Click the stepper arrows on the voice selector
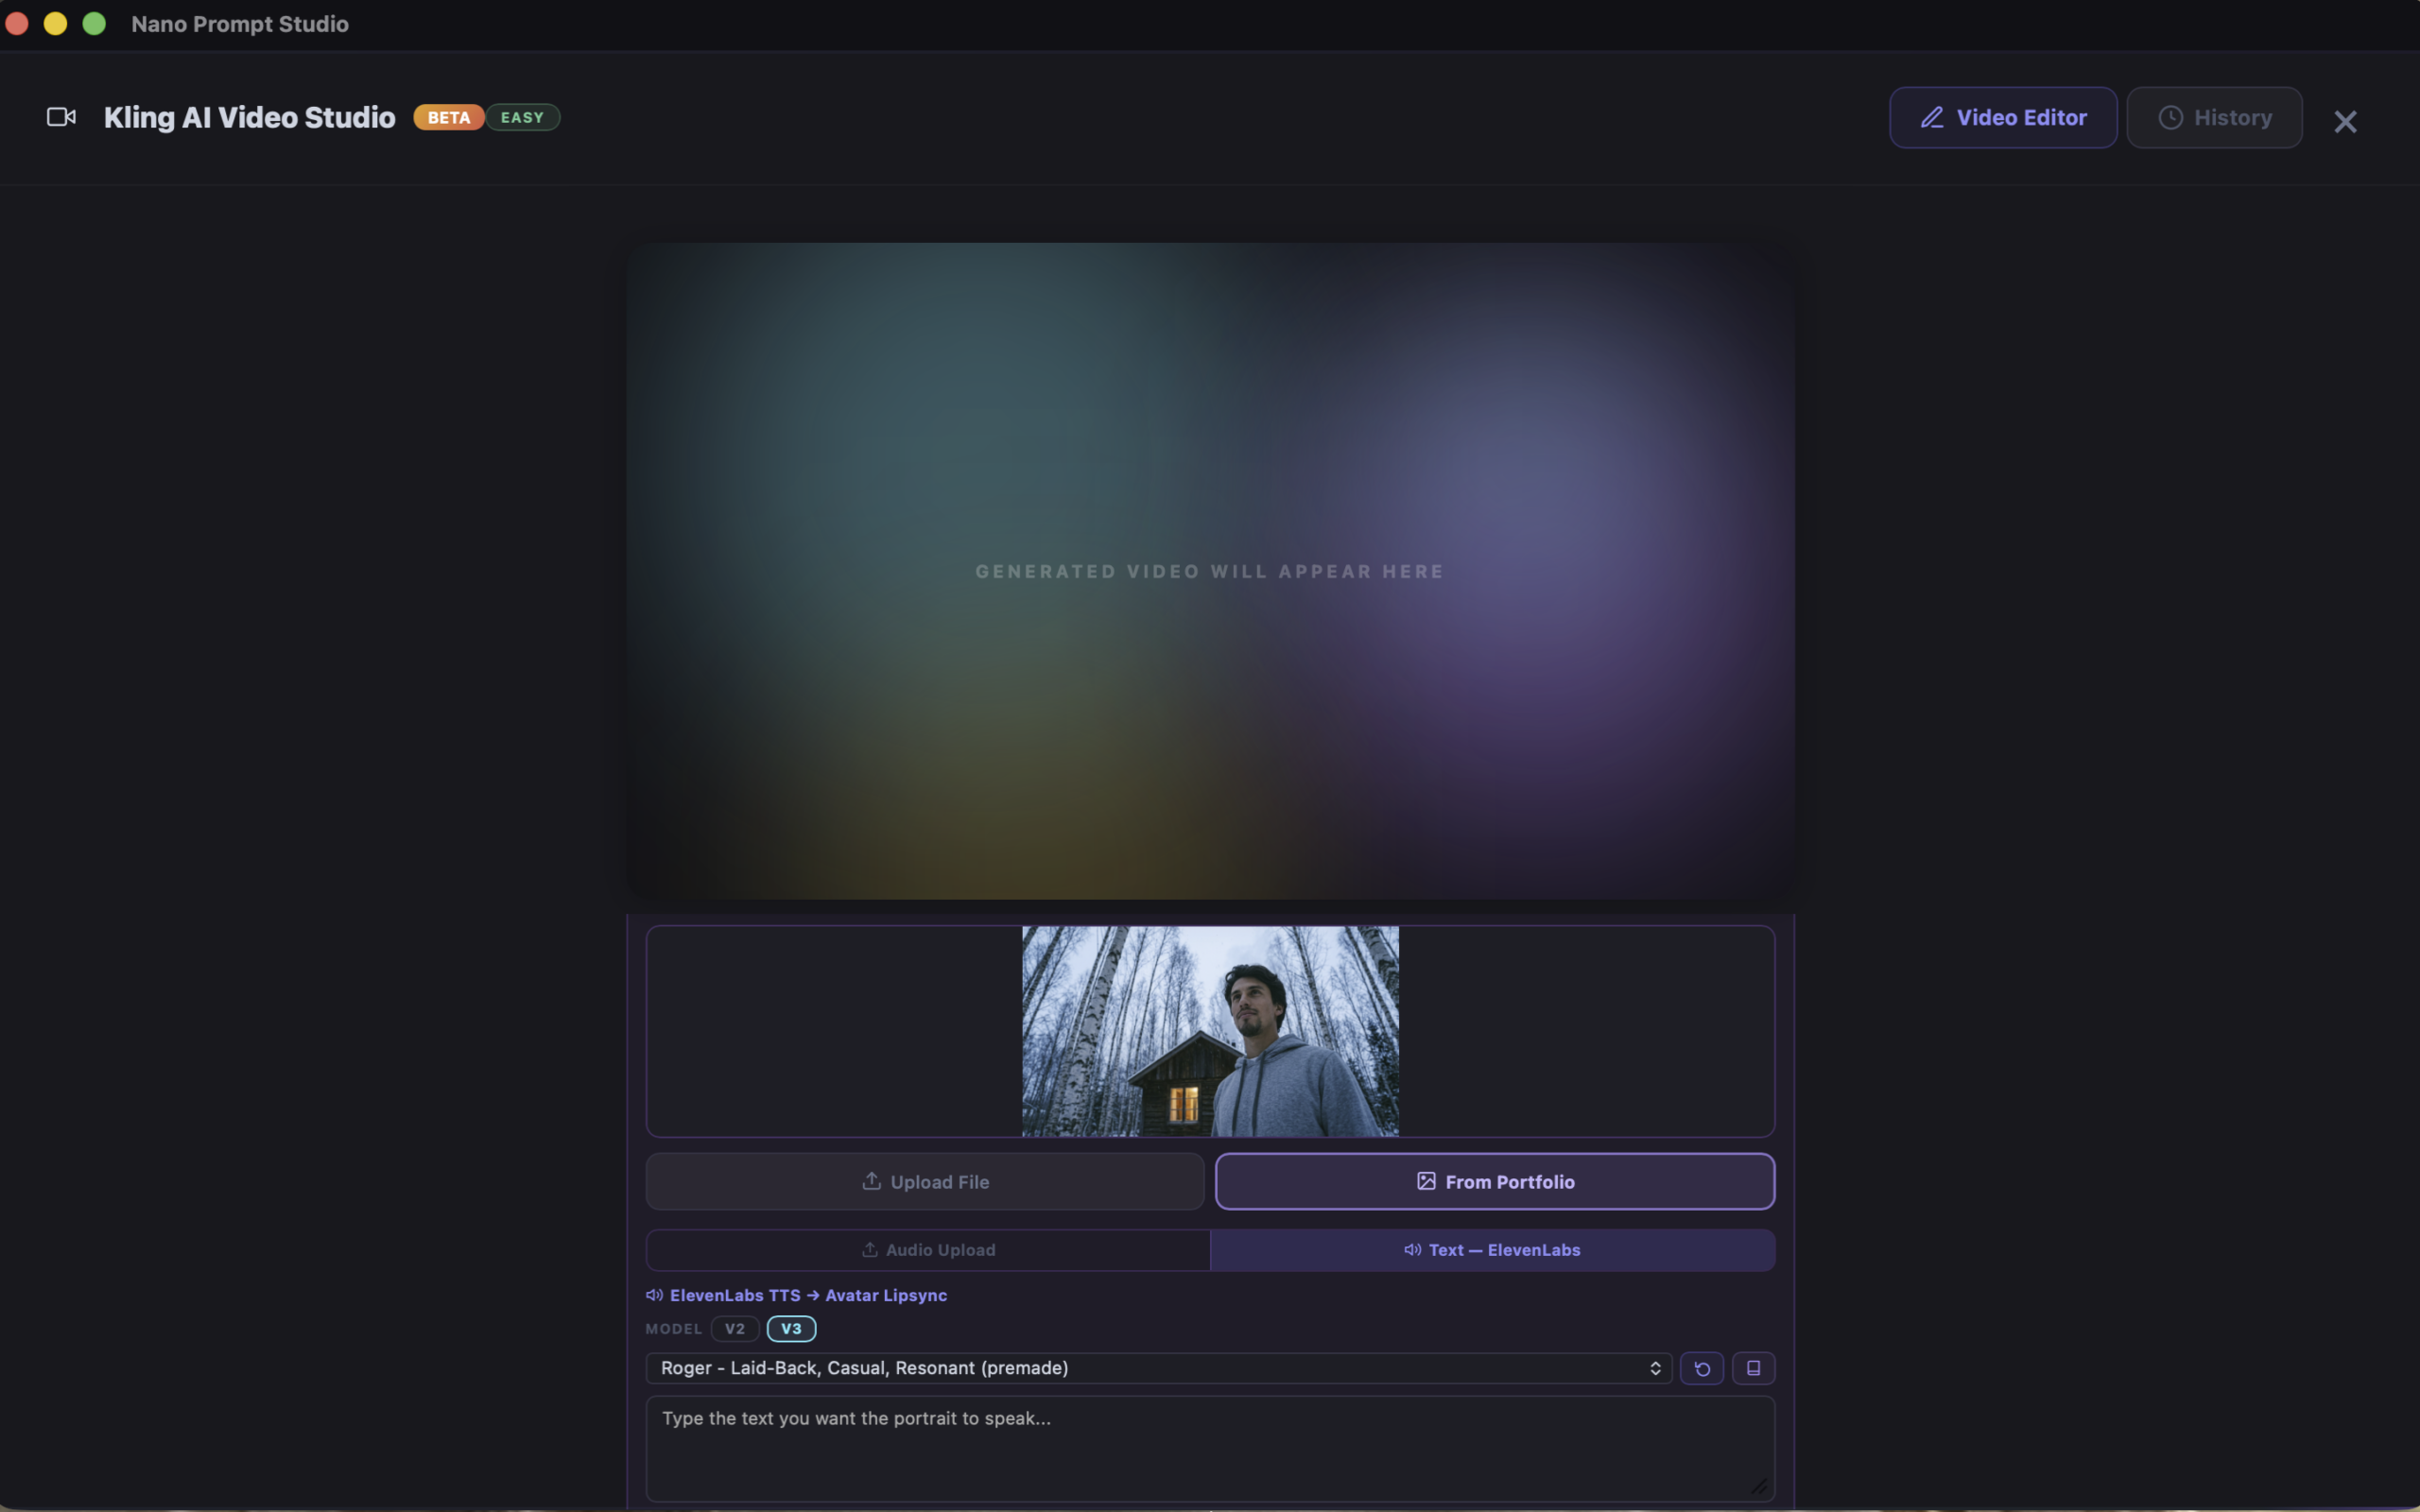2420x1512 pixels. [1655, 1368]
